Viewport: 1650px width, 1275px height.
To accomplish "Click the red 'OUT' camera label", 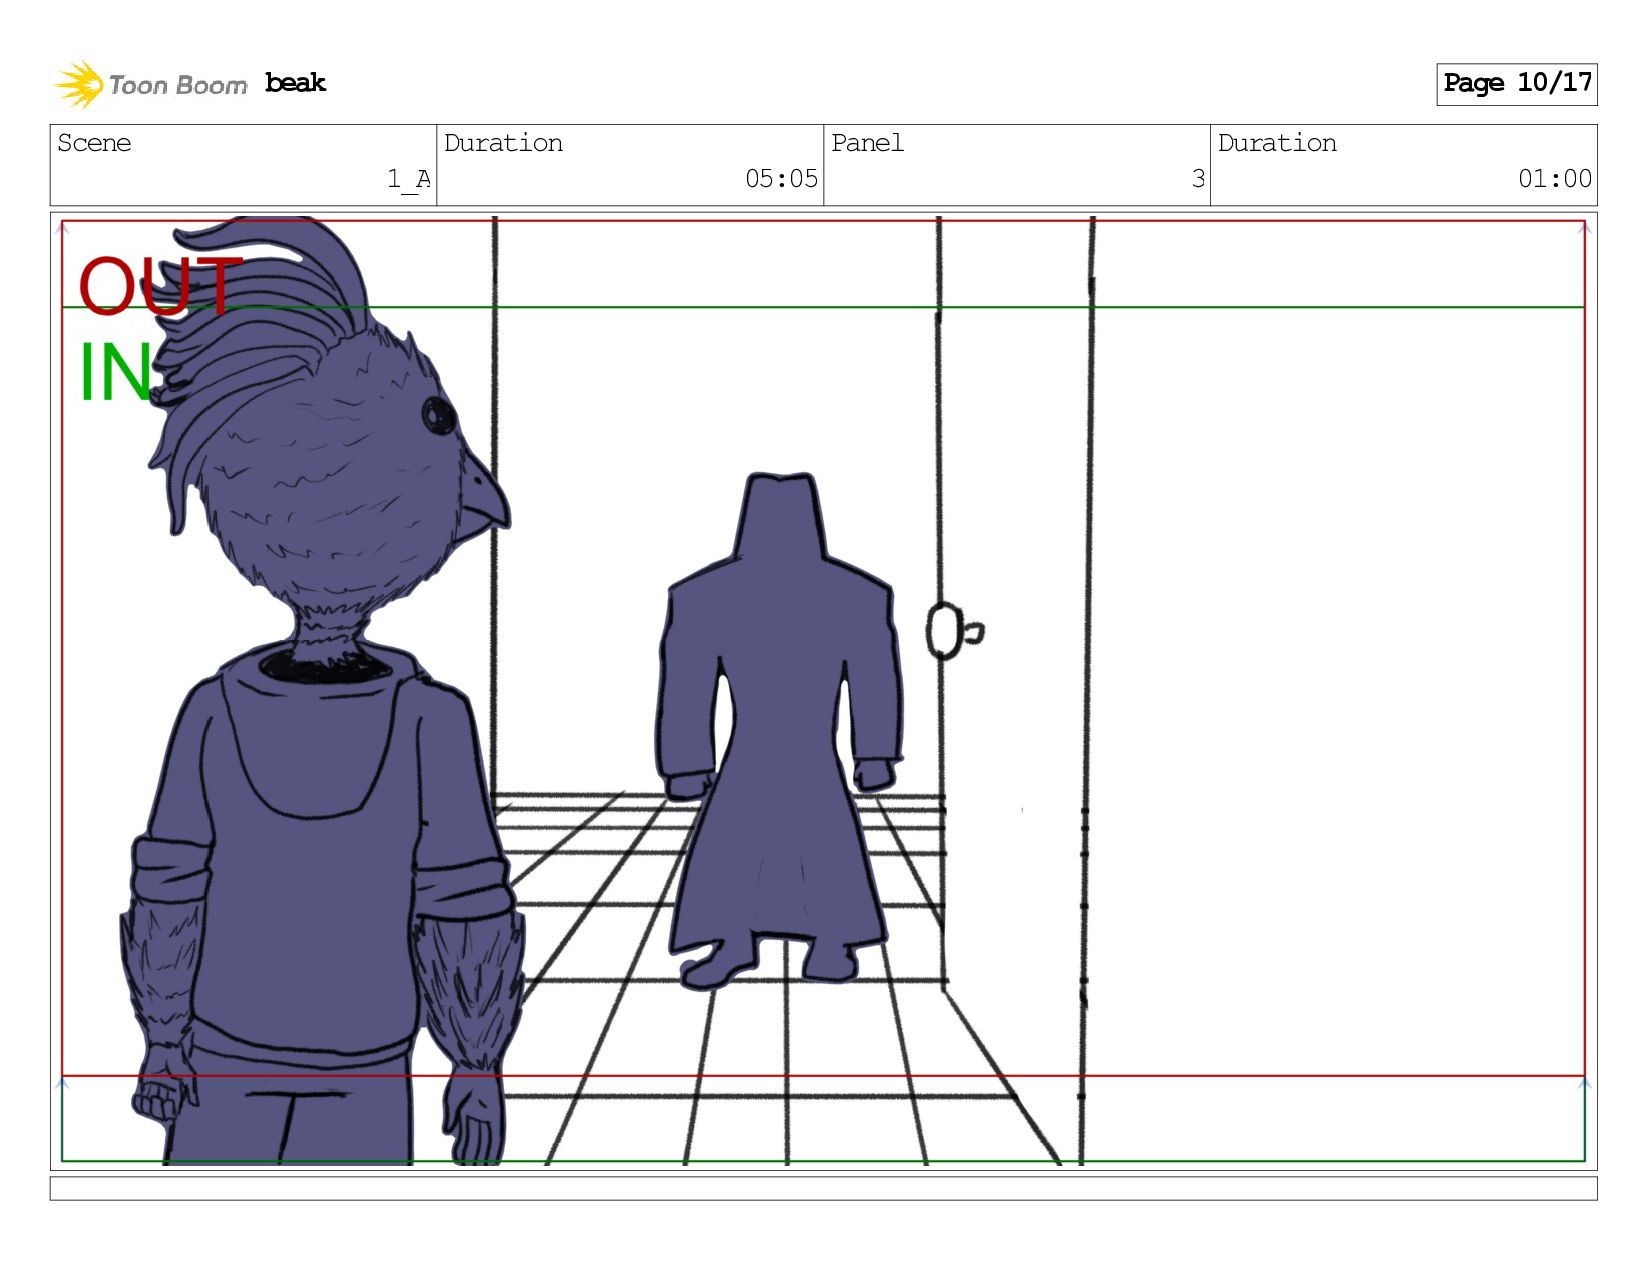I will 160,286.
